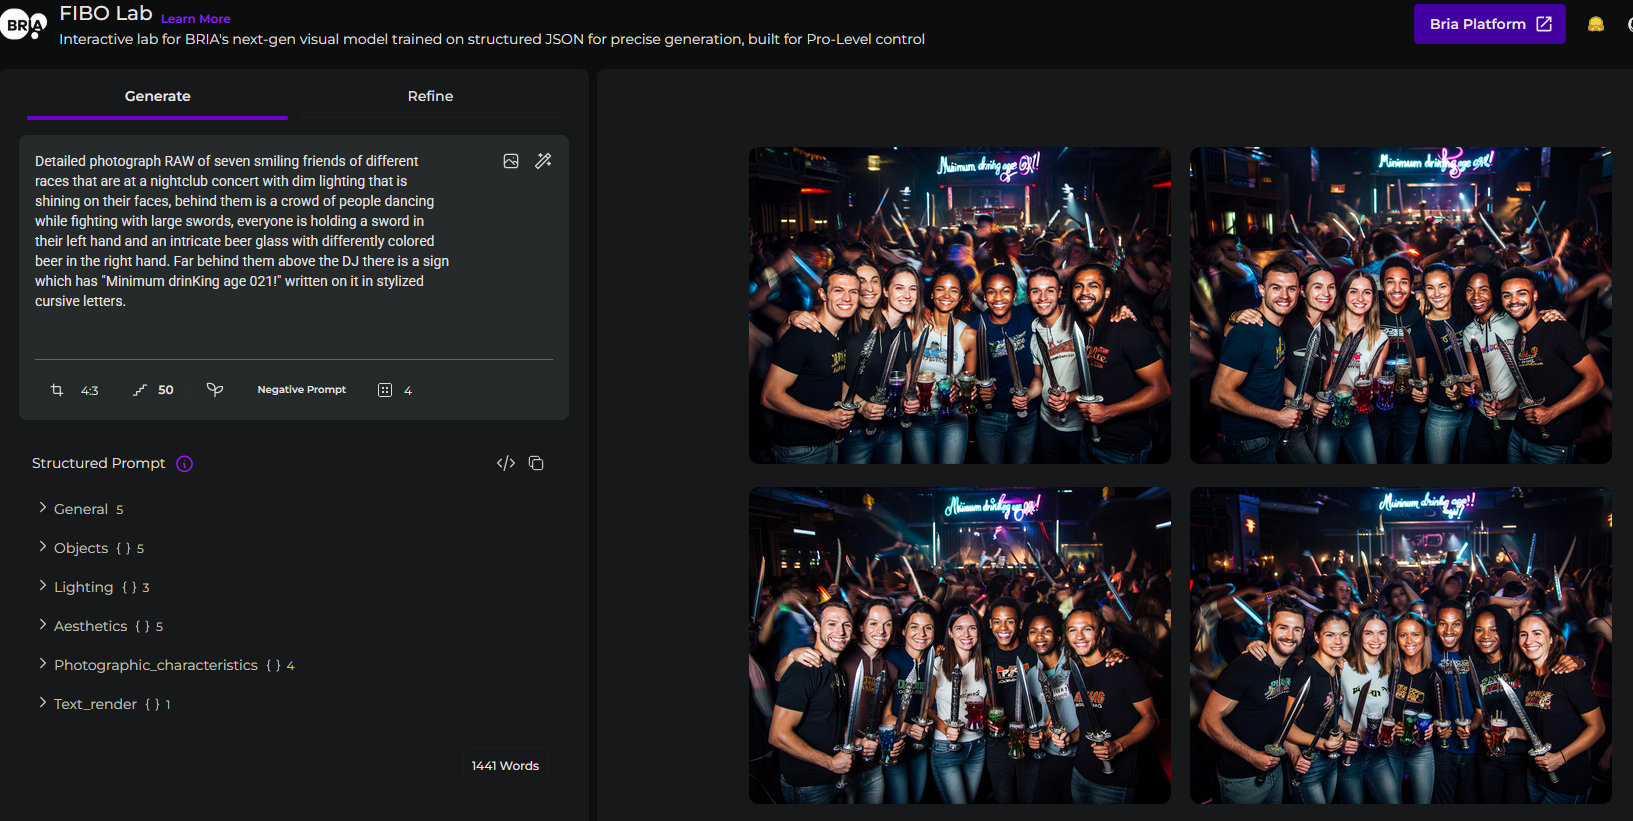Click the "FIBO Lab" title
This screenshot has width=1633, height=821.
pyautogui.click(x=106, y=14)
